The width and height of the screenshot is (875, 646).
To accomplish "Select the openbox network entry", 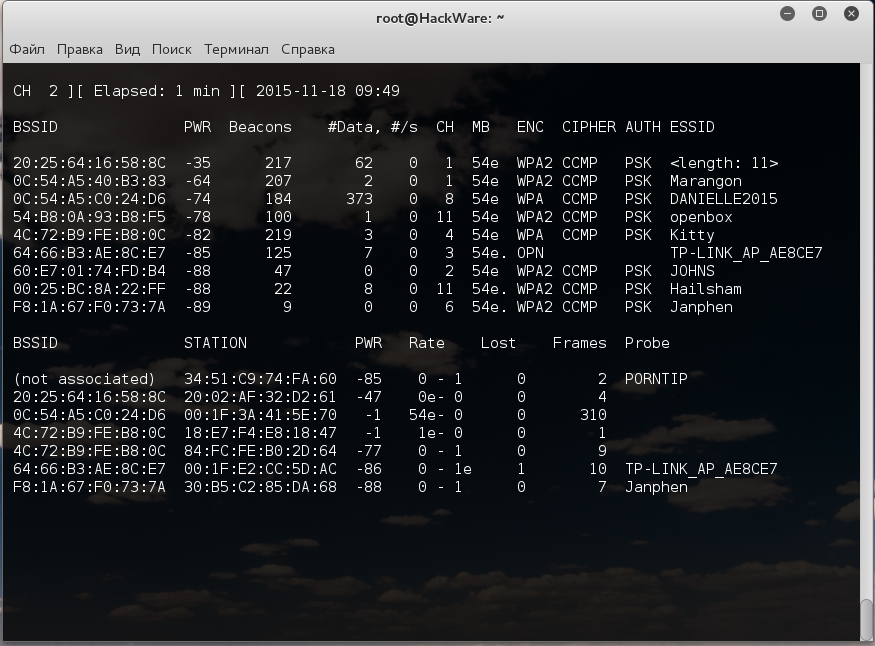I will click(701, 217).
